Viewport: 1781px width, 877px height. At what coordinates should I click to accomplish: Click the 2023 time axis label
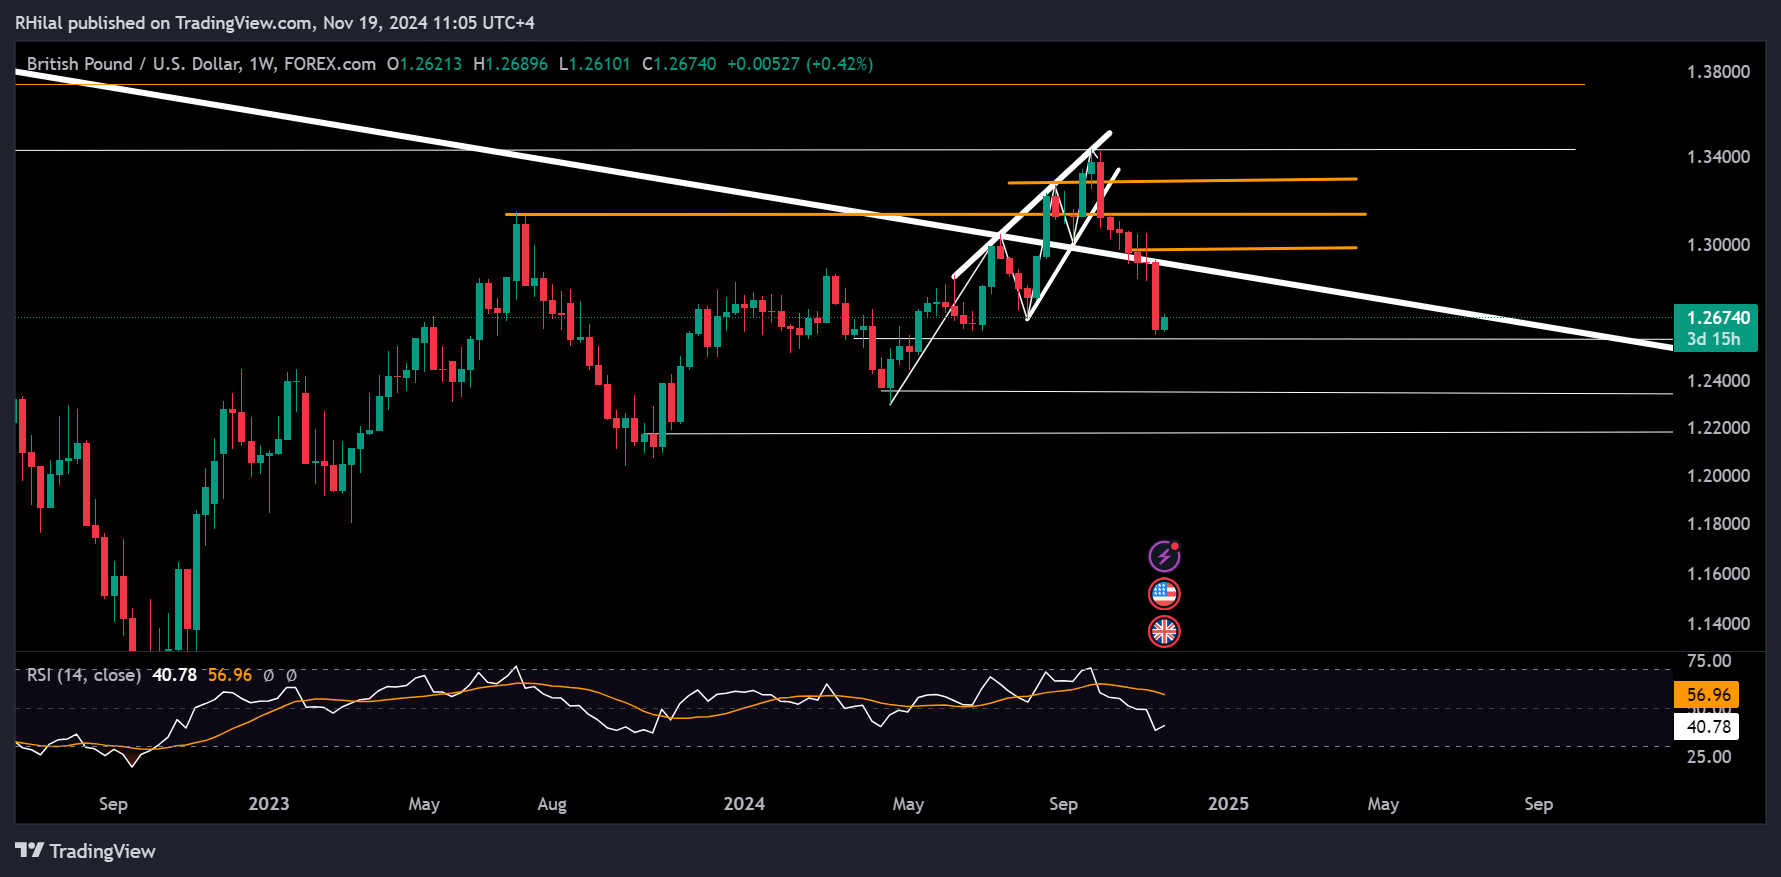268,804
